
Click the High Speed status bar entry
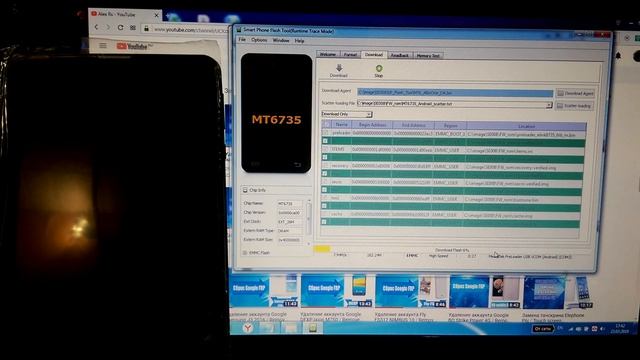pyautogui.click(x=438, y=256)
